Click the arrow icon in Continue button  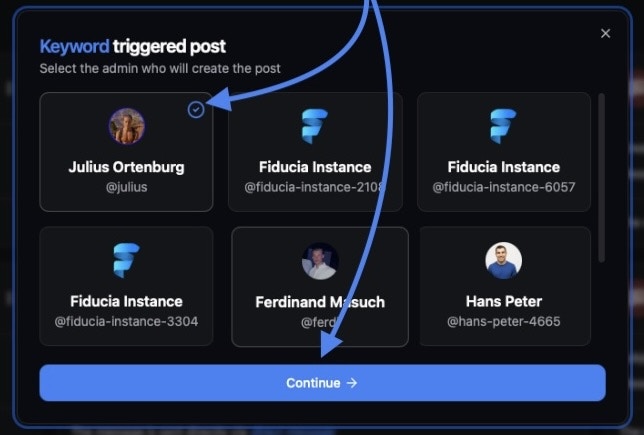point(352,383)
